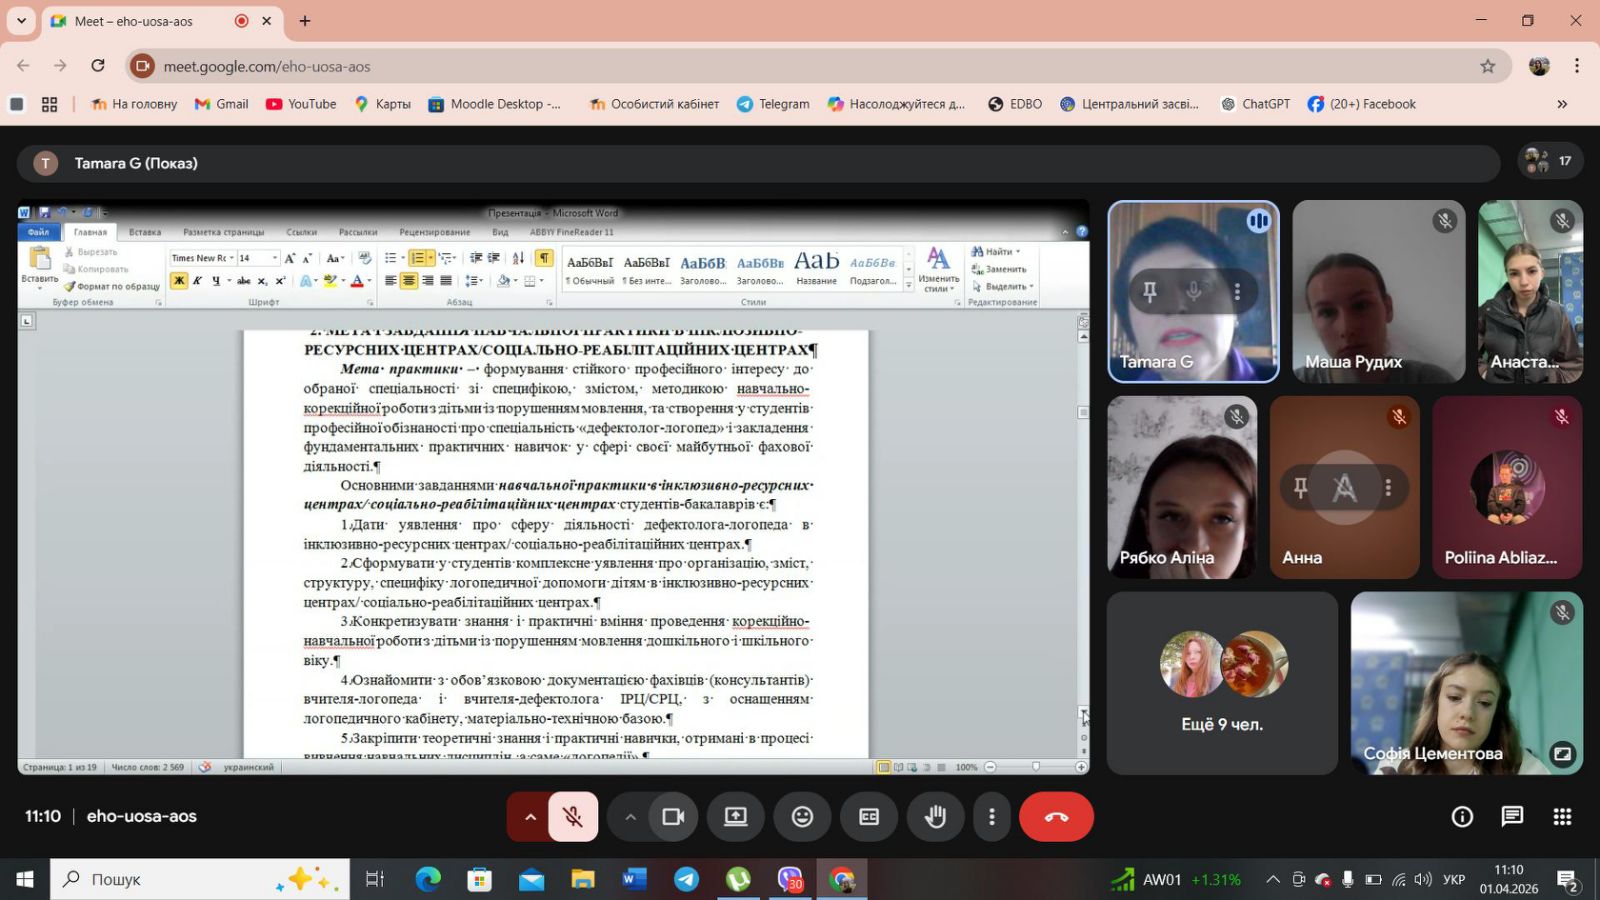Click the zoom slider in shared Word document
This screenshot has height=900, width=1600.
tap(1035, 767)
